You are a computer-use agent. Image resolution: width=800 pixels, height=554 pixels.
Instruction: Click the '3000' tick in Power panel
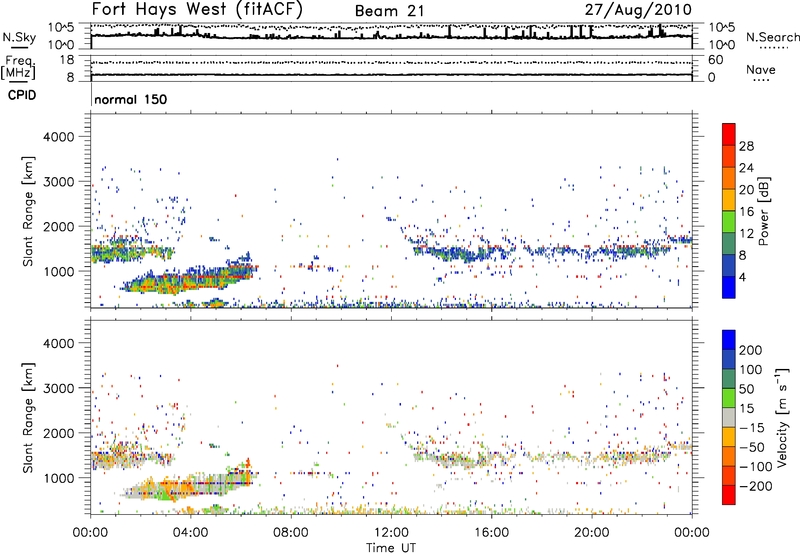[x=59, y=182]
